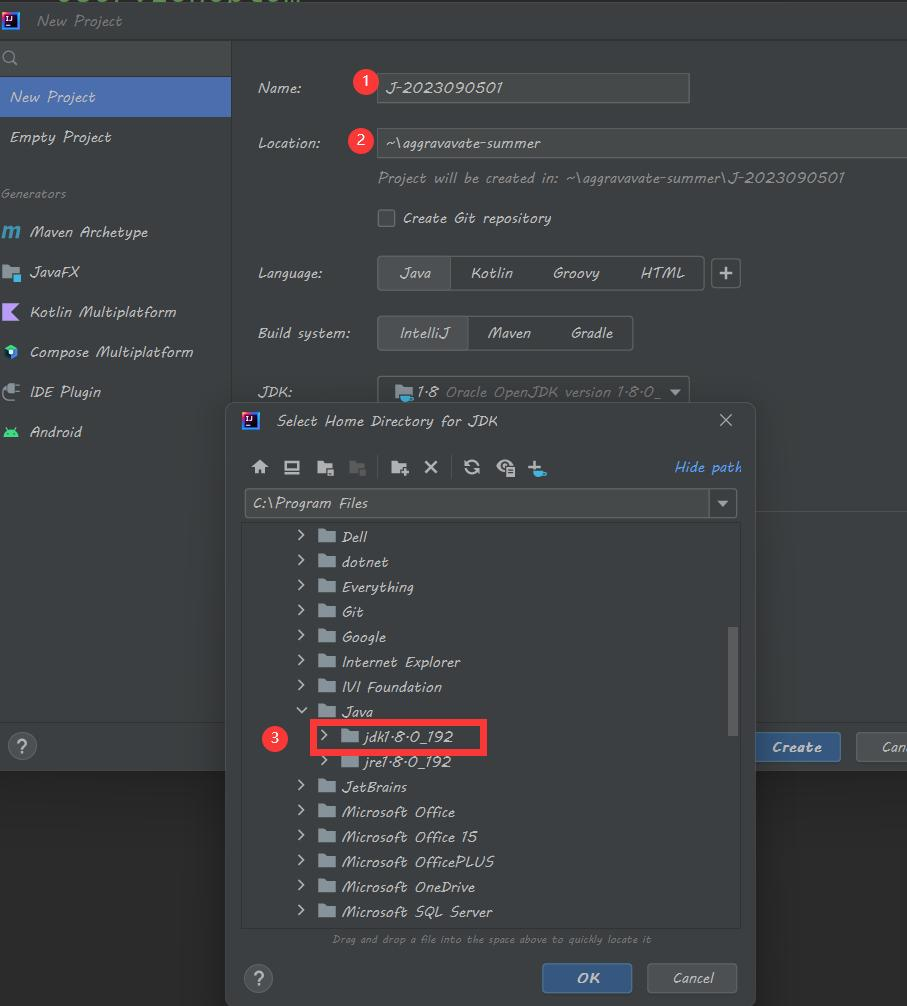Click the Location input field
Screen dimensions: 907x1006
(x=642, y=143)
